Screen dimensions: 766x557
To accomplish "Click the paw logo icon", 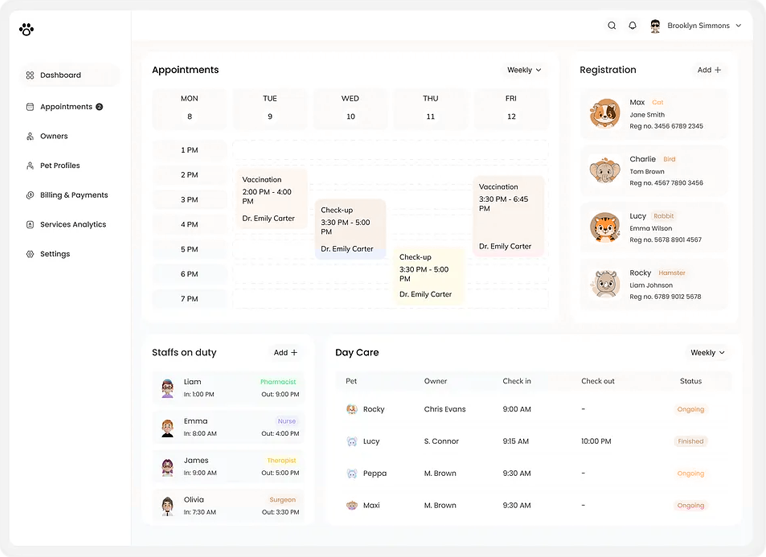I will (x=26, y=29).
